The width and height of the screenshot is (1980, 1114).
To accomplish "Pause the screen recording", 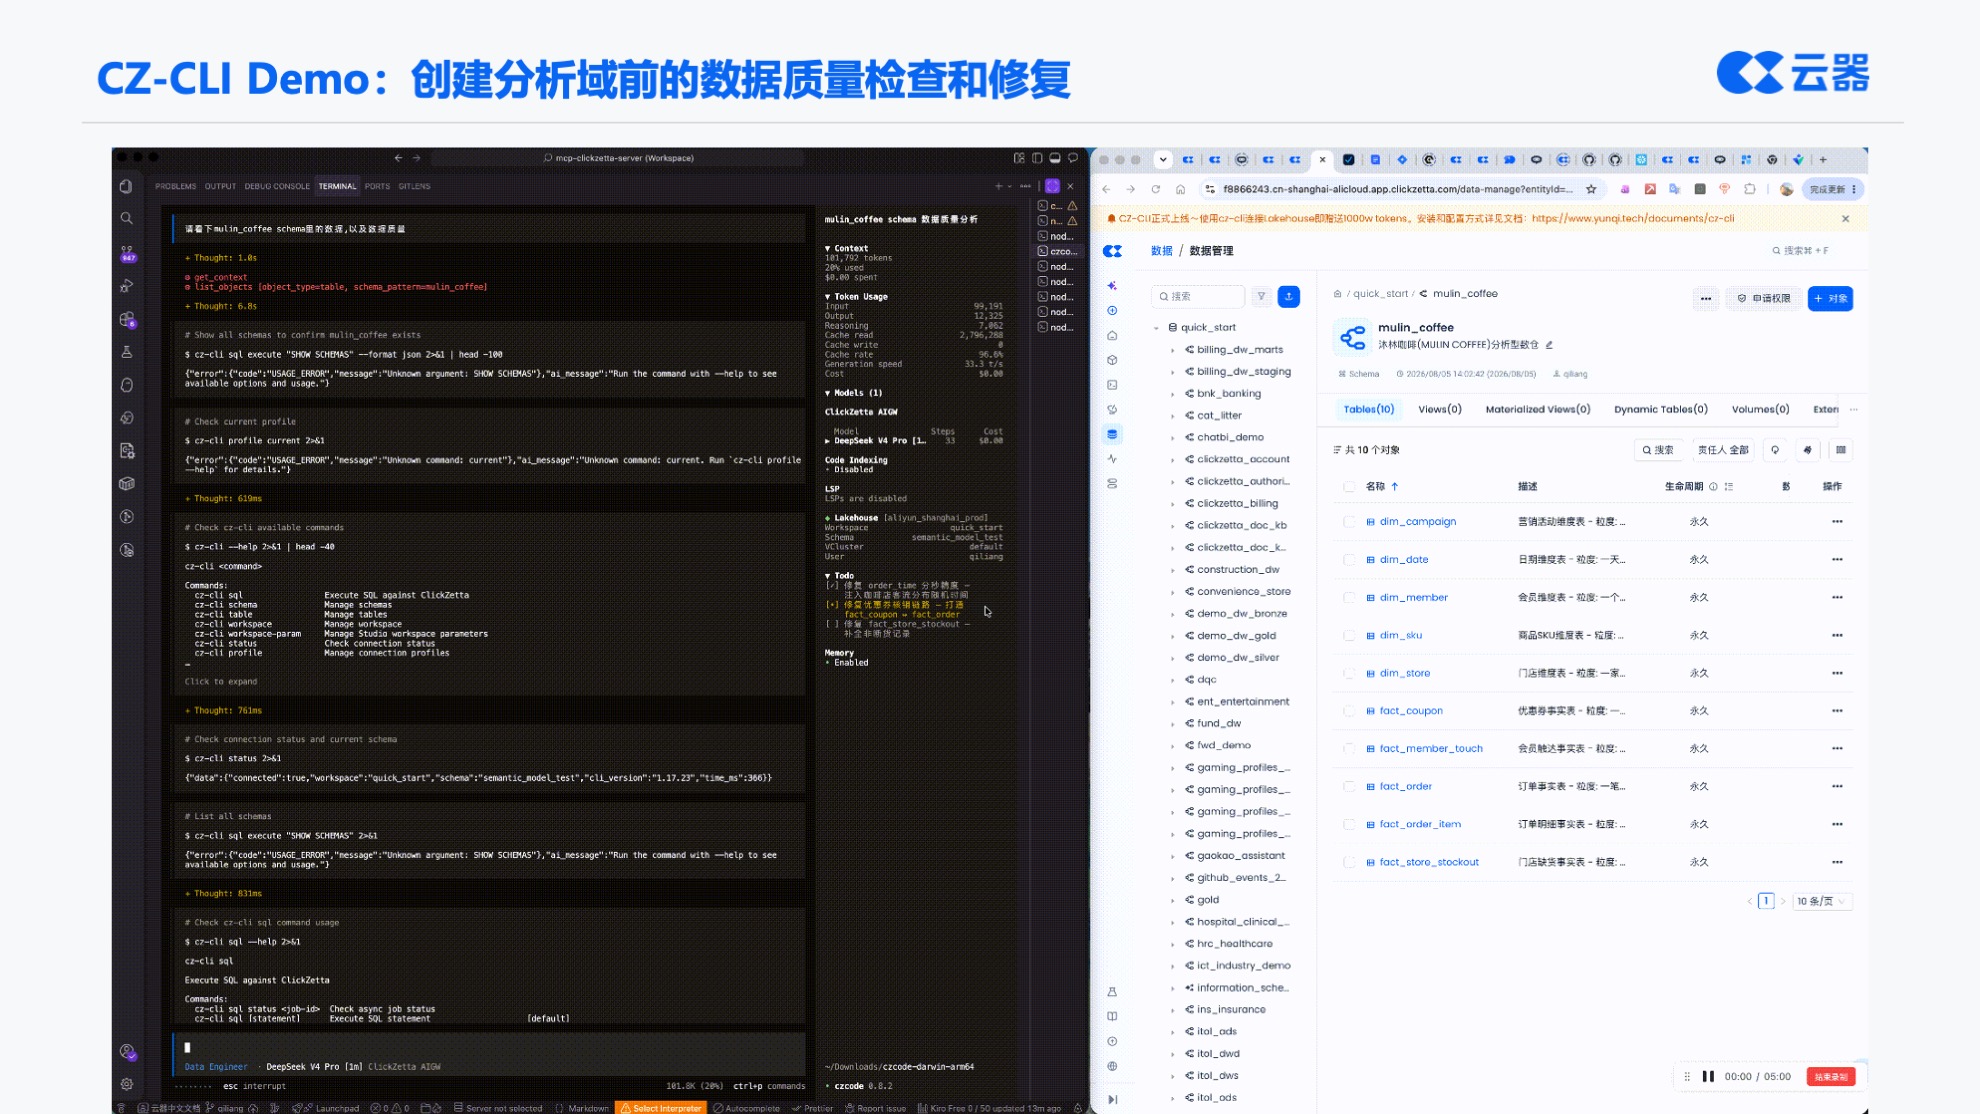I will pyautogui.click(x=1708, y=1077).
